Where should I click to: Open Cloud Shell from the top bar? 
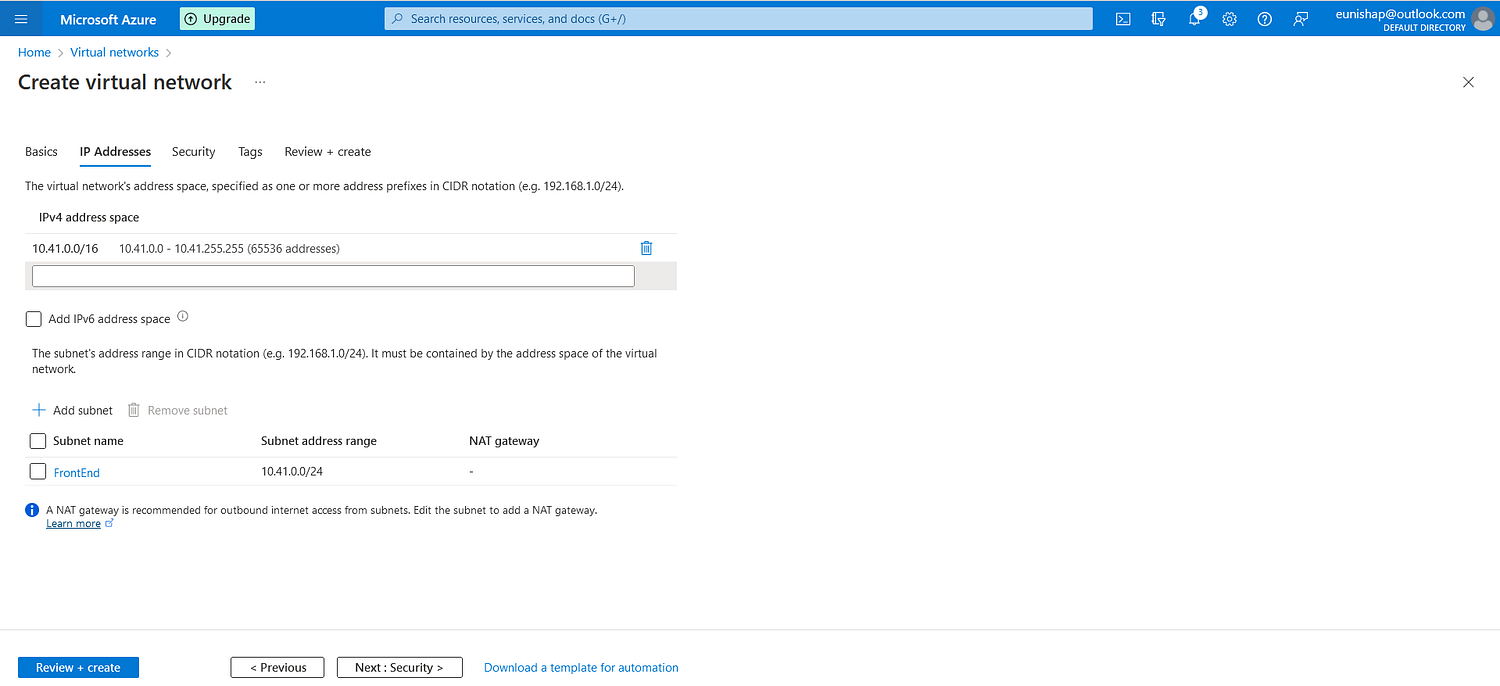[x=1123, y=19]
